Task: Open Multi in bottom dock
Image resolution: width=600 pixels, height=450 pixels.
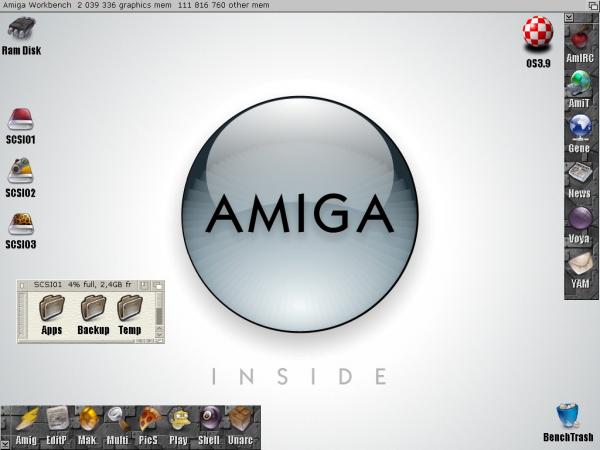Action: [117, 426]
